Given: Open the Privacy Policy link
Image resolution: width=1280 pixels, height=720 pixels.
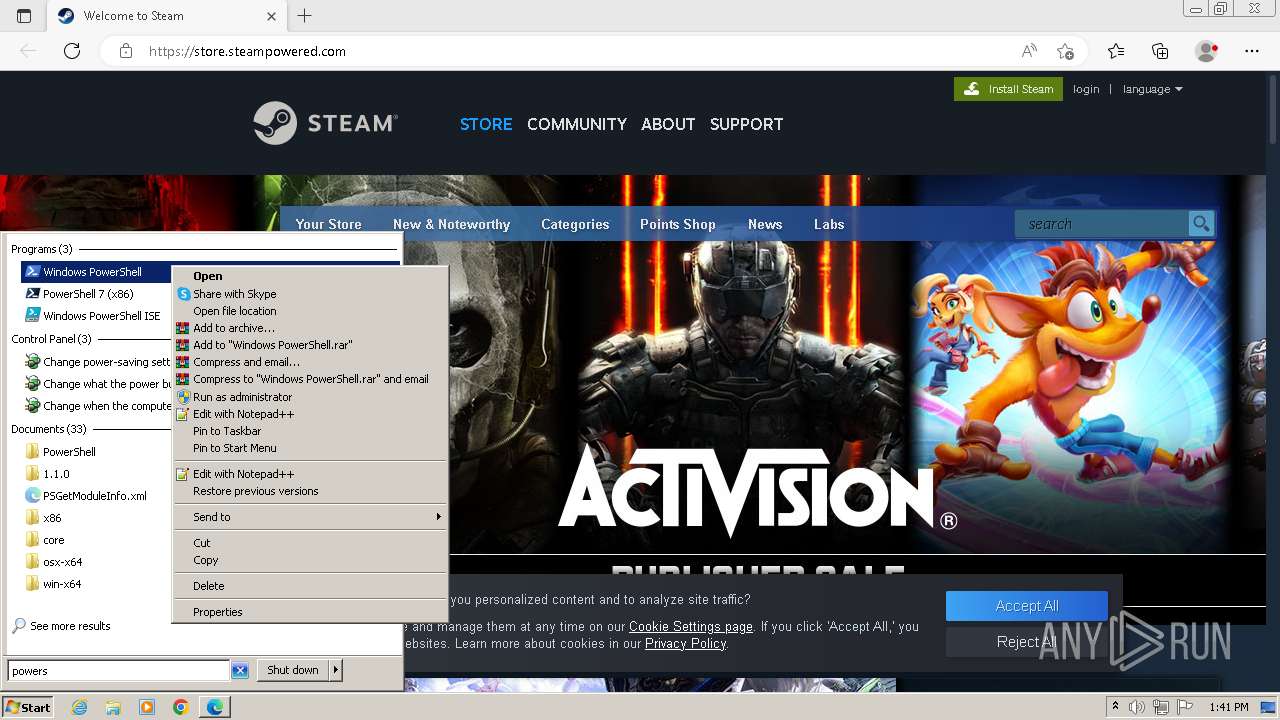Looking at the screenshot, I should pyautogui.click(x=685, y=644).
